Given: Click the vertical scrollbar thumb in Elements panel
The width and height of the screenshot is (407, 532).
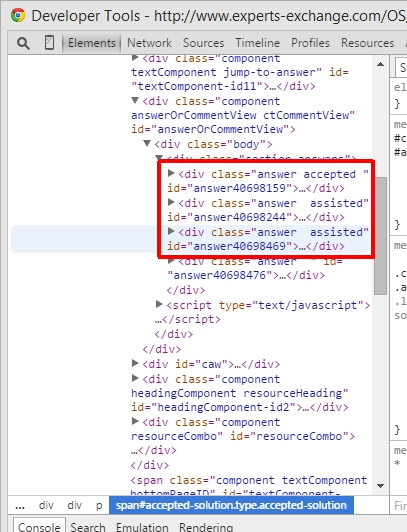Looking at the screenshot, I should click(x=381, y=236).
